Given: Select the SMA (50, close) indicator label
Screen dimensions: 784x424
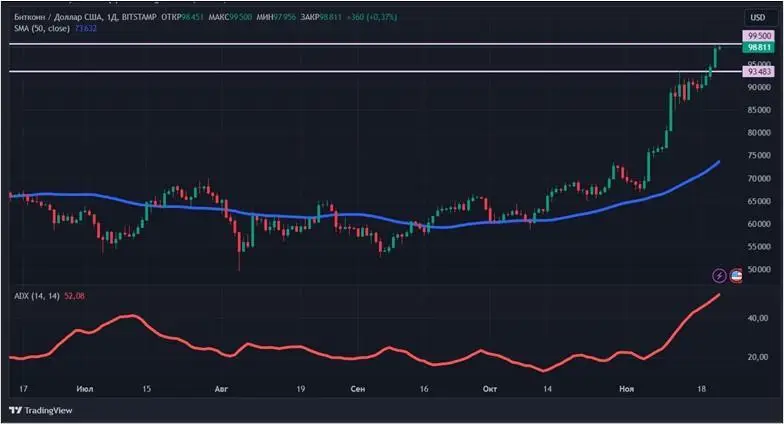Looking at the screenshot, I should coord(40,28).
